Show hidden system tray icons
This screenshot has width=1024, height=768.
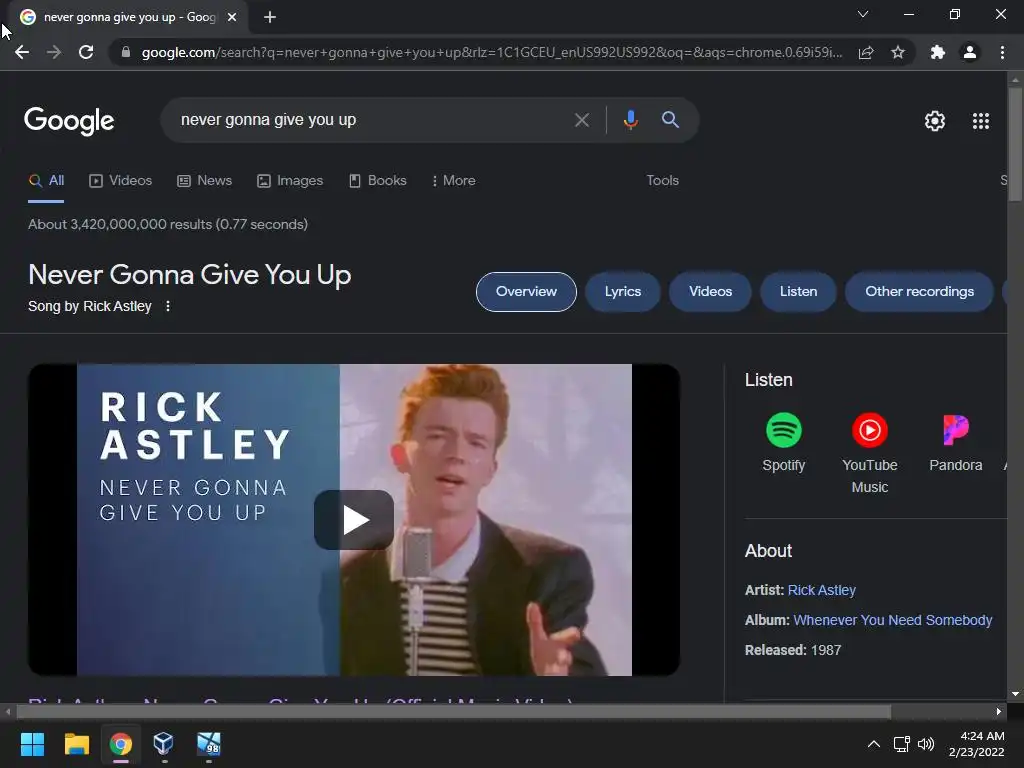873,744
